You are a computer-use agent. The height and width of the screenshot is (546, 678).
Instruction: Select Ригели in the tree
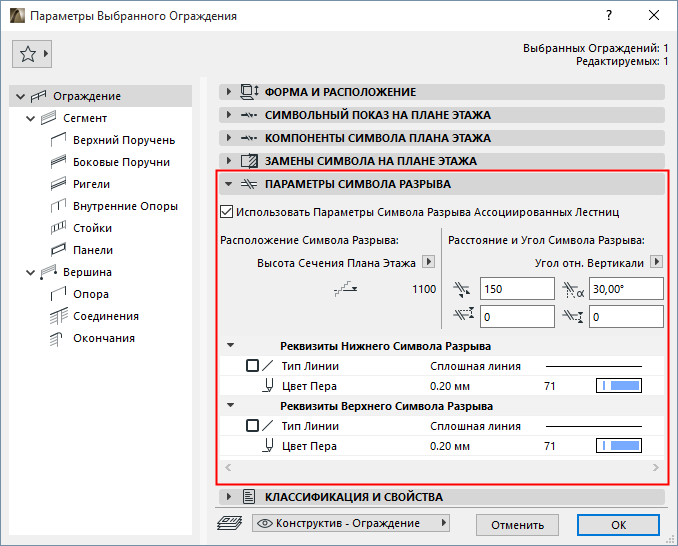91,184
